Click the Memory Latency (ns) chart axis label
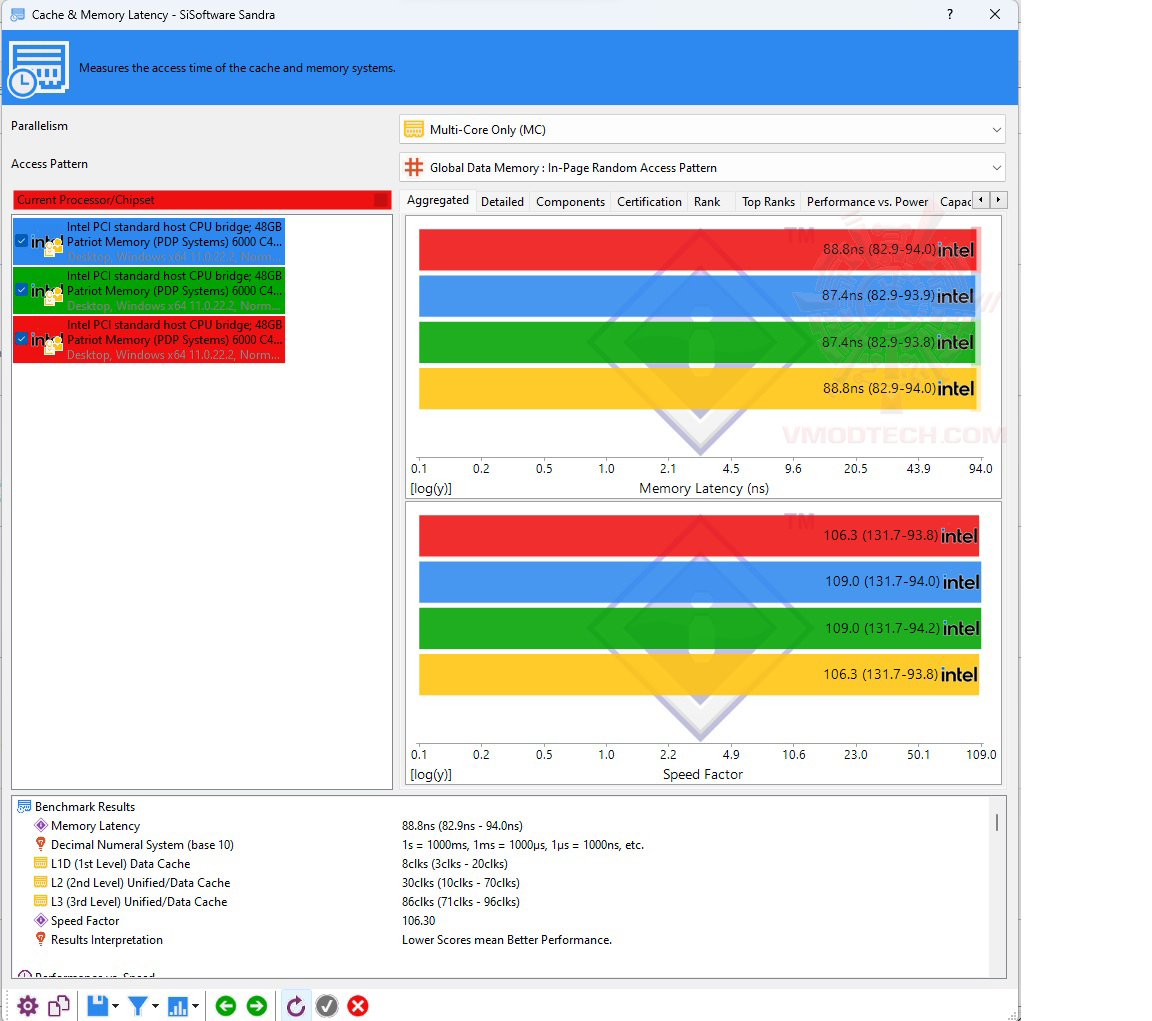This screenshot has height=1021, width=1152. [x=704, y=488]
